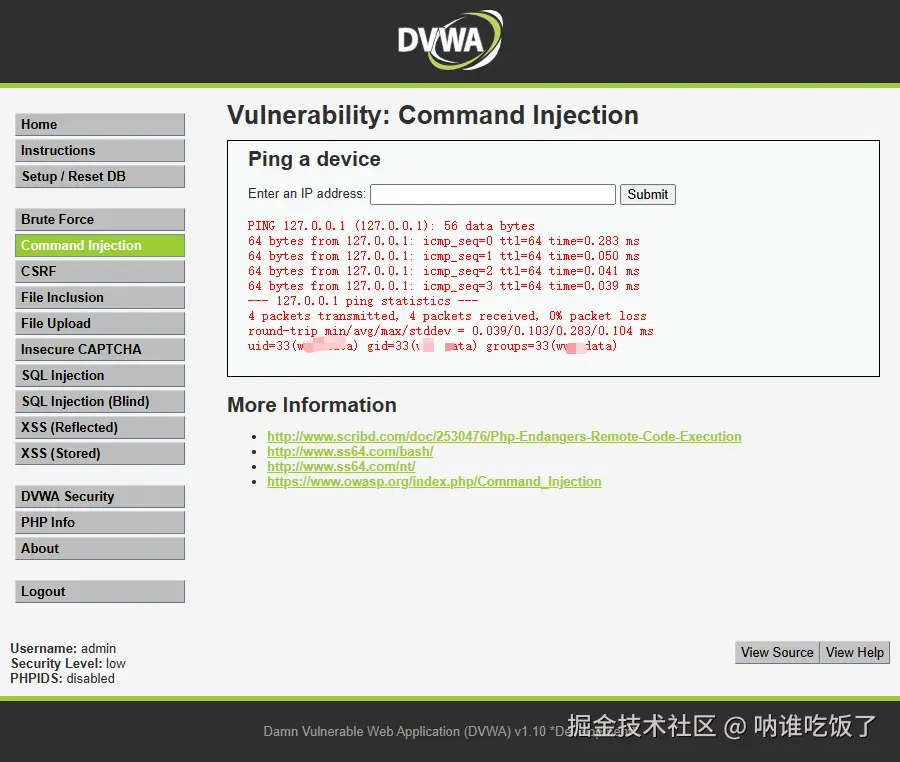900x762 pixels.
Task: Click the Submit button
Action: click(647, 195)
